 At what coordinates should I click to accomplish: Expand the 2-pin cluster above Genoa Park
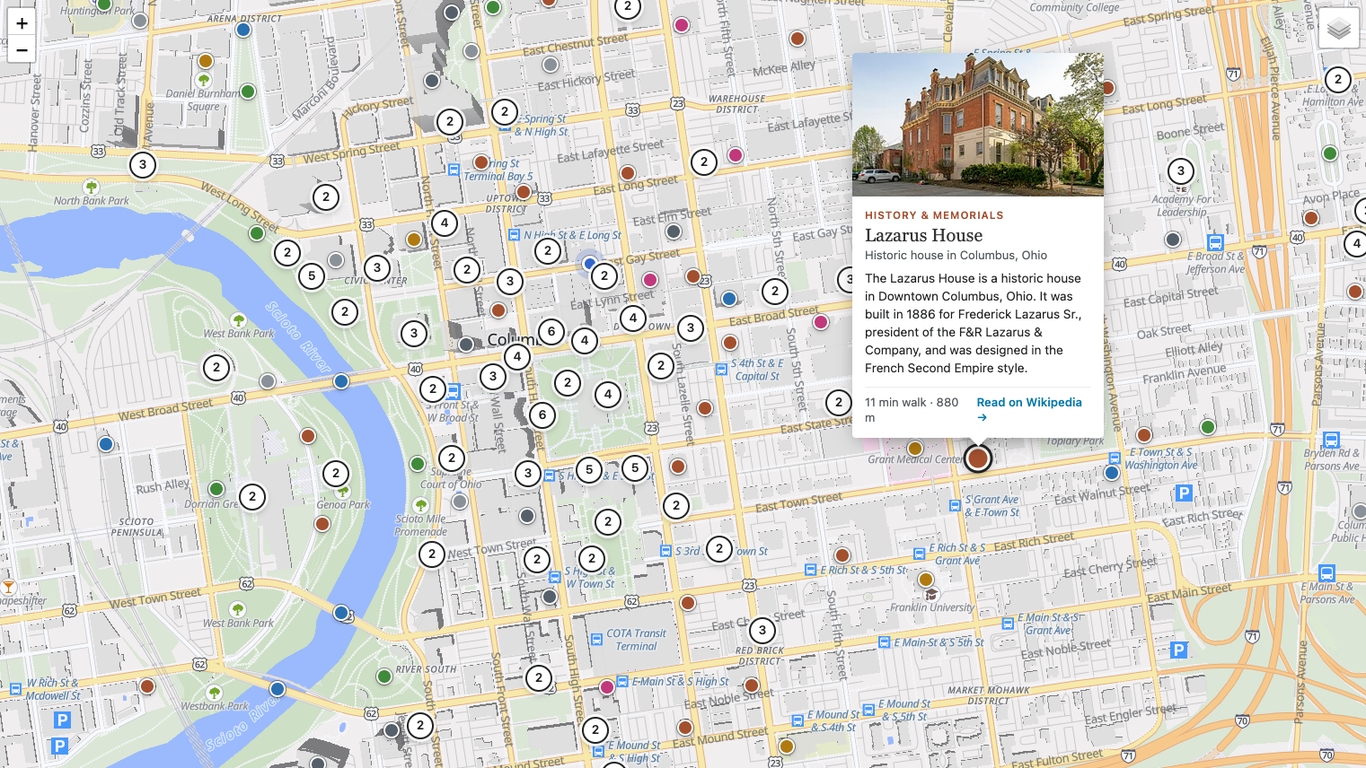[x=336, y=474]
